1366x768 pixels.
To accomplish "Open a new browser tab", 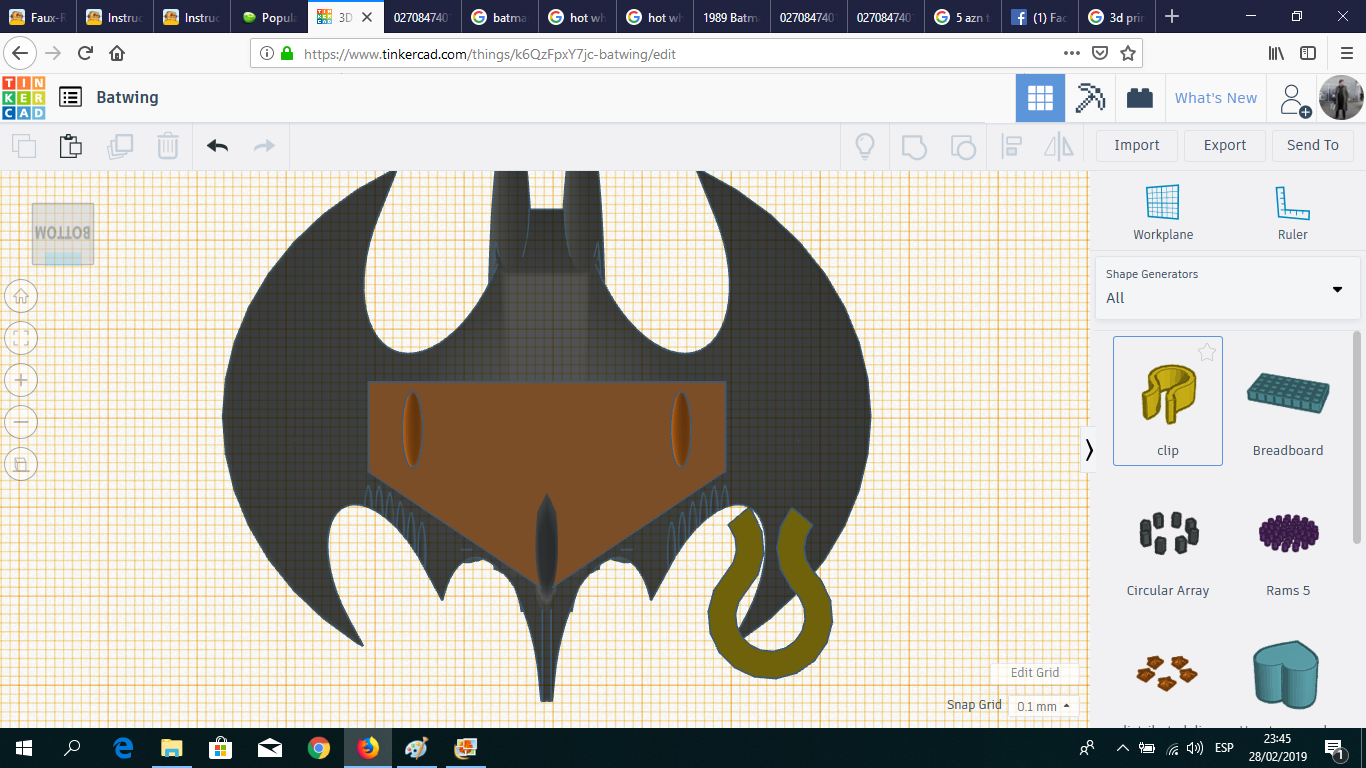I will click(1173, 17).
